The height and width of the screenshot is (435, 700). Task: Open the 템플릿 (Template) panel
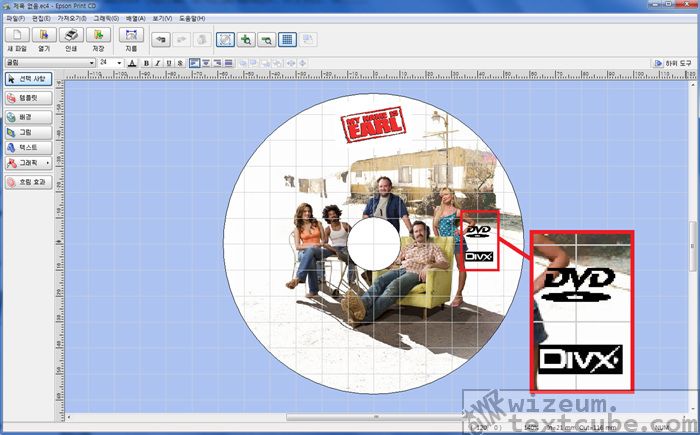[x=29, y=98]
